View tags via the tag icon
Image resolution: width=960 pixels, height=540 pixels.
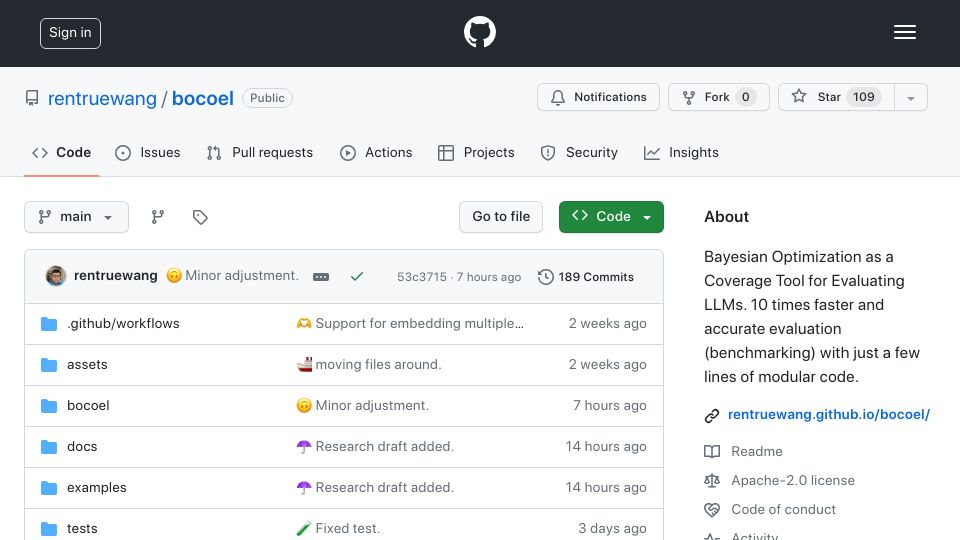click(x=200, y=217)
